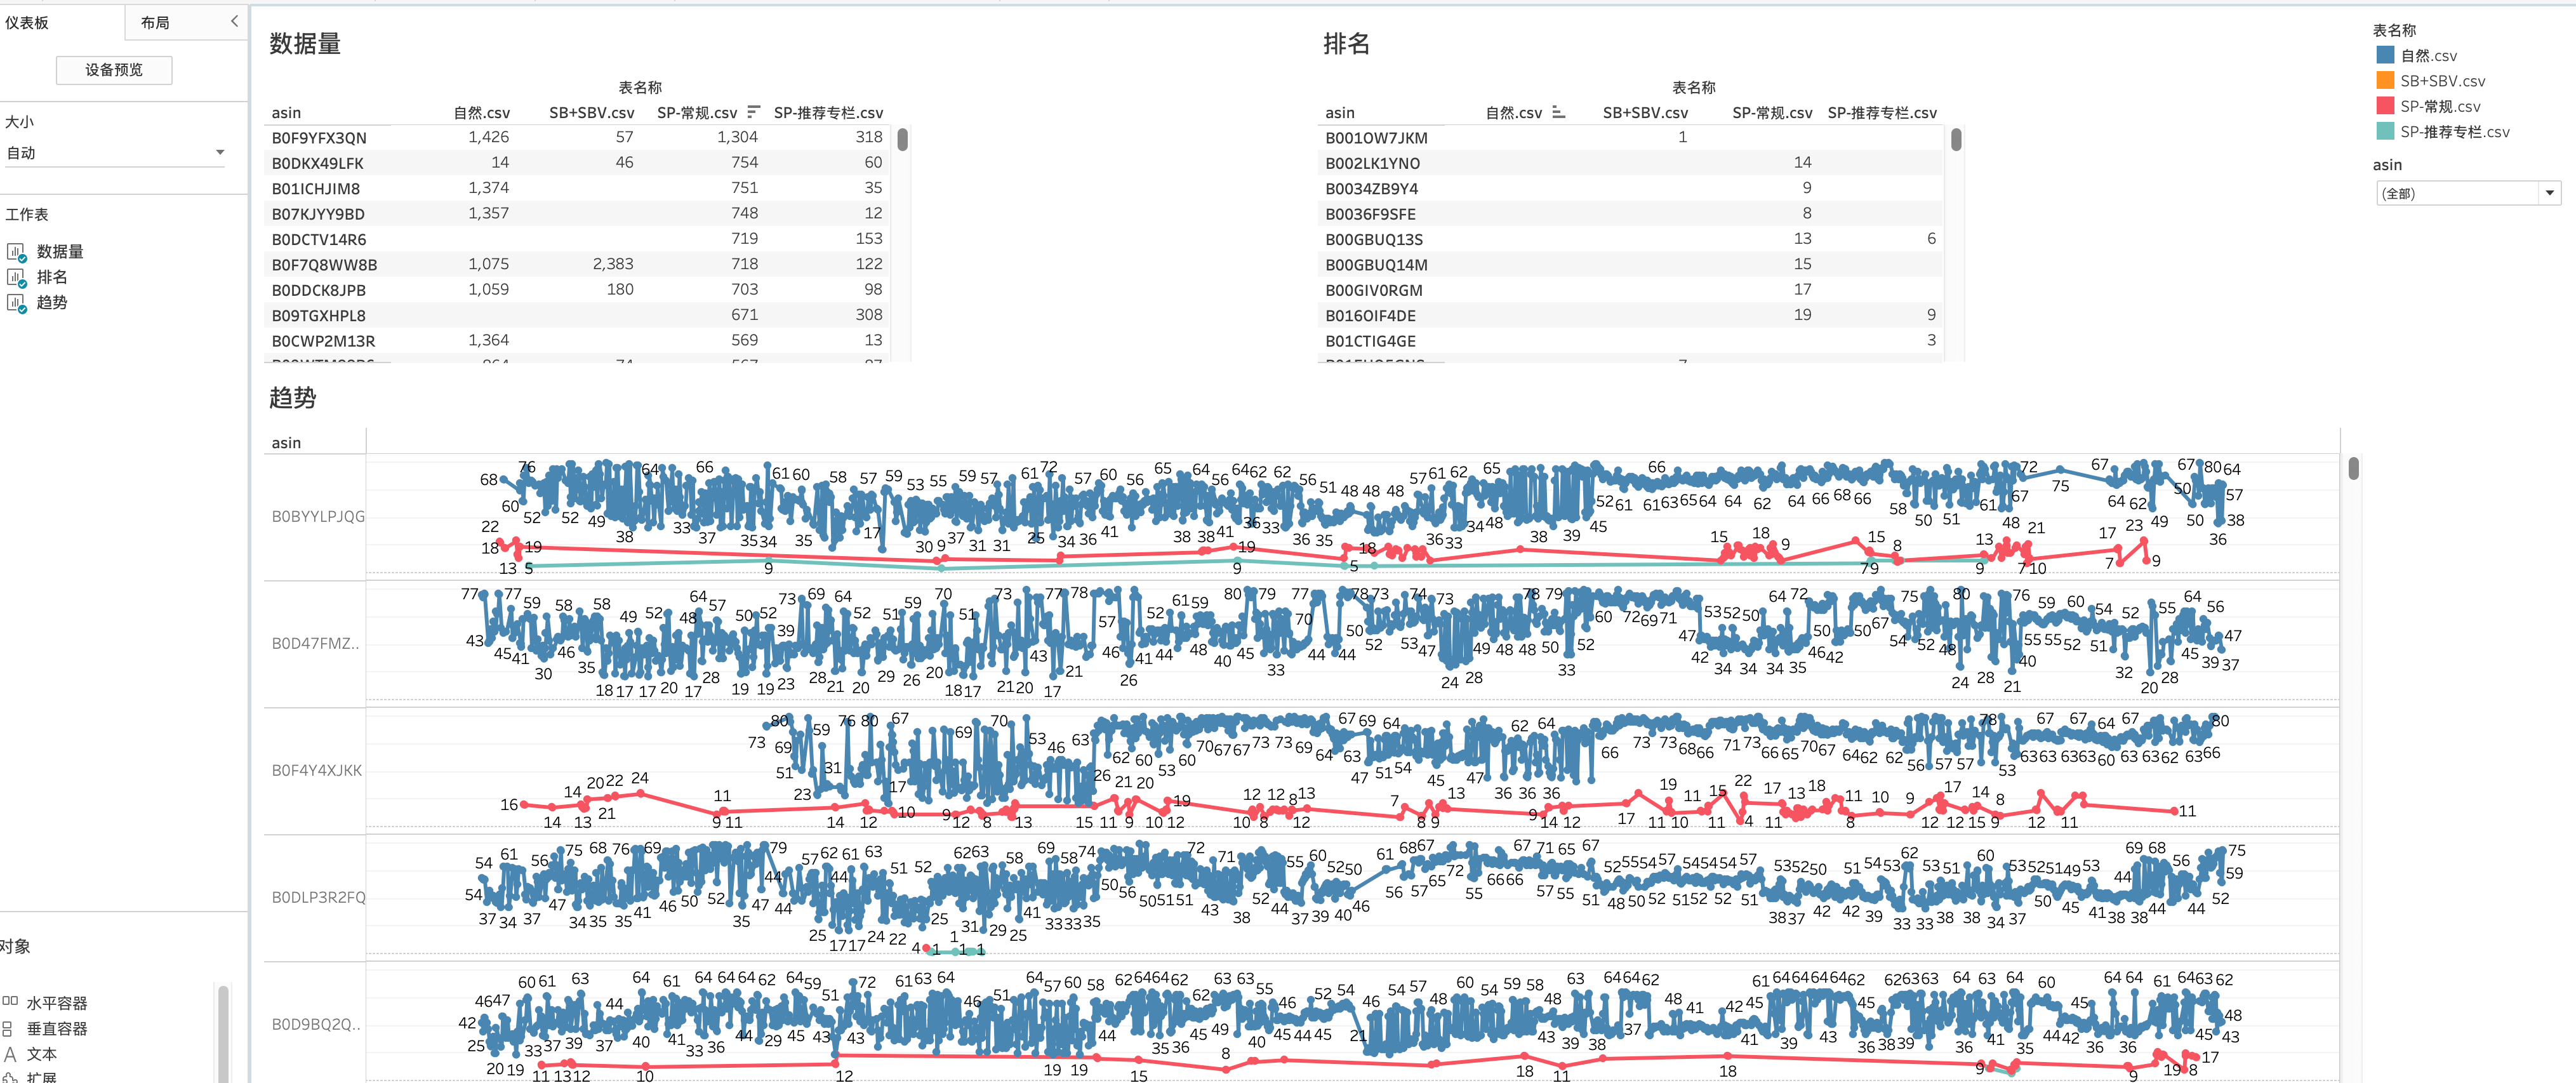This screenshot has height=1083, width=2576.
Task: Click the 排名 table vertical scrollbar
Action: (1956, 140)
